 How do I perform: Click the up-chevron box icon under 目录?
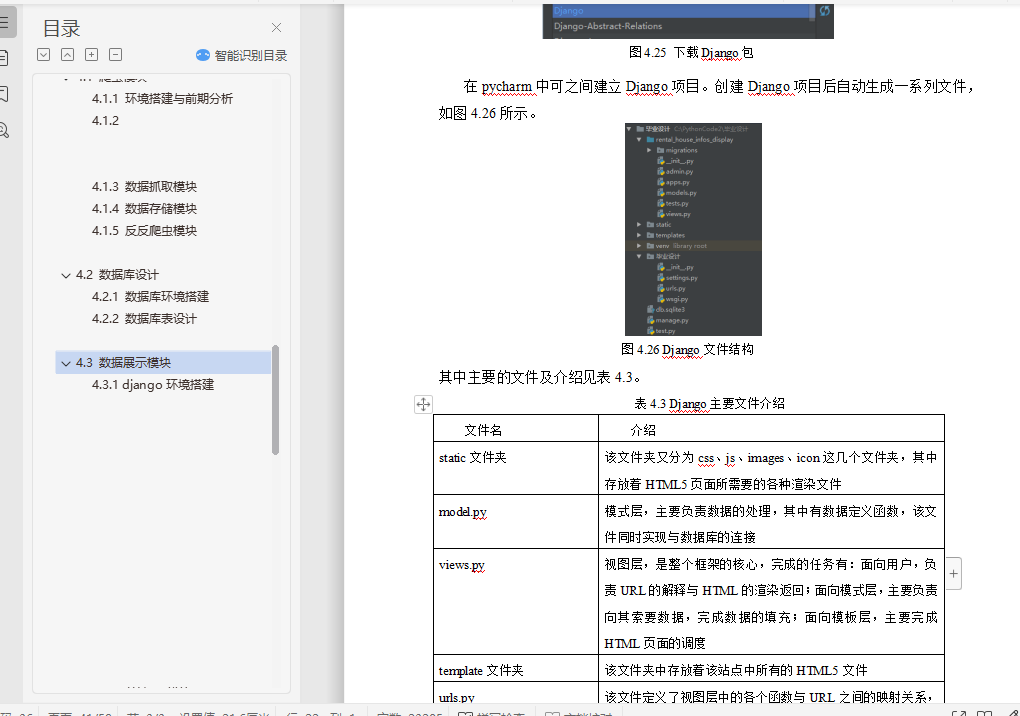(x=68, y=55)
